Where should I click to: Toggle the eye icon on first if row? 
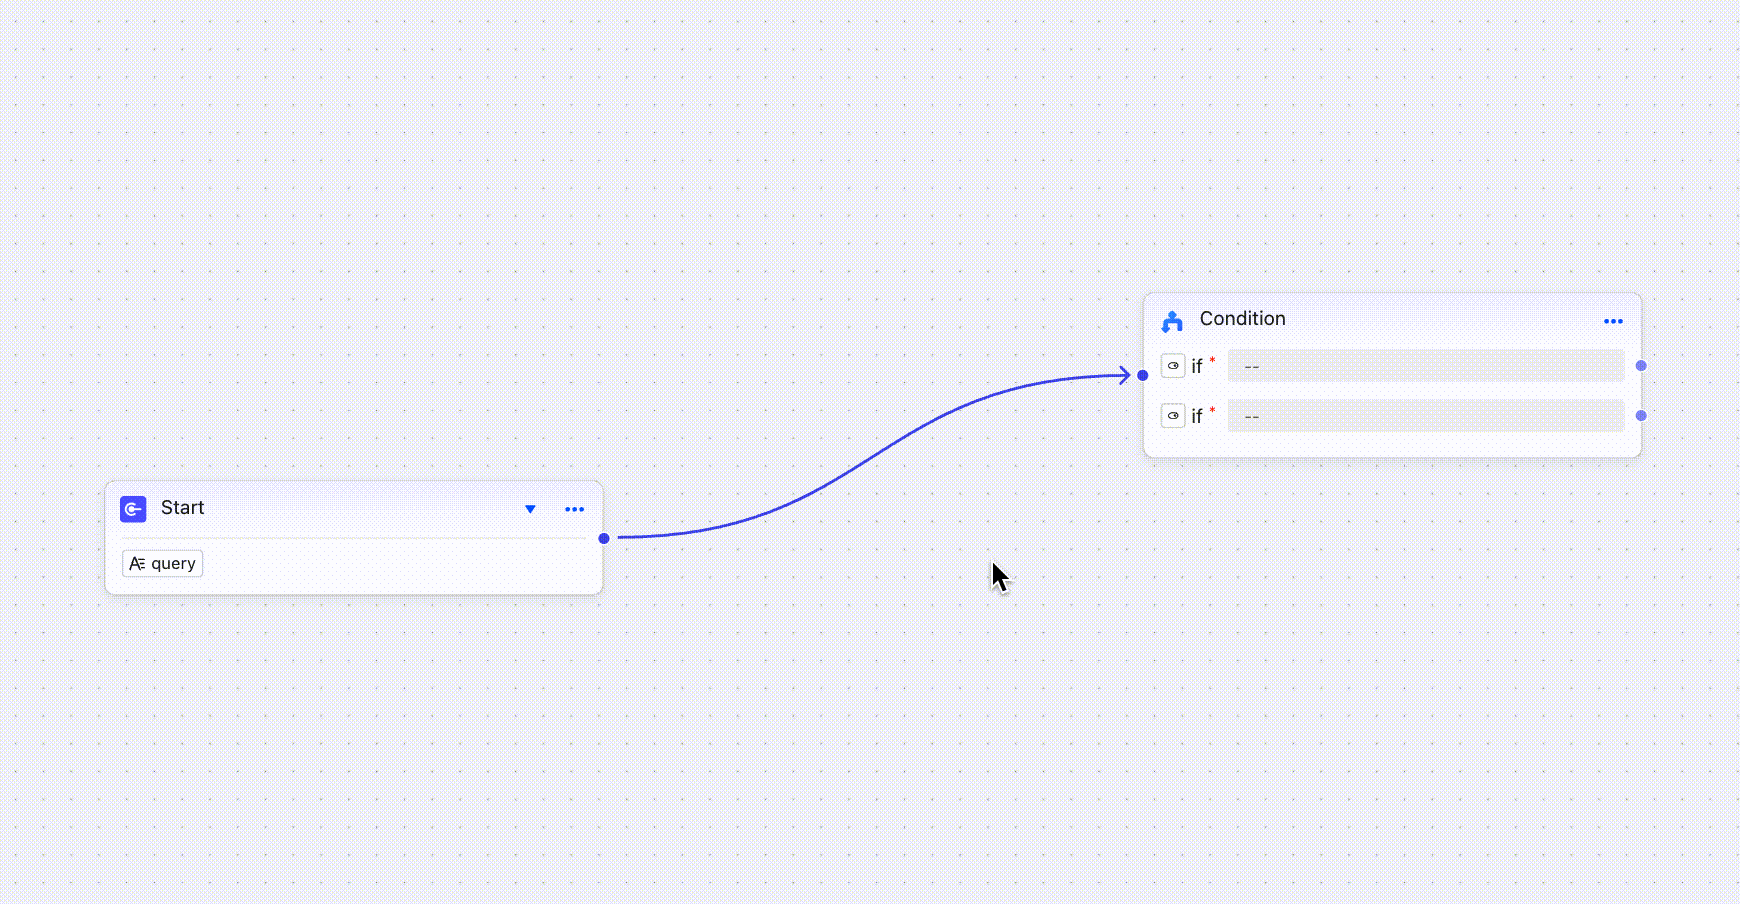coord(1173,366)
